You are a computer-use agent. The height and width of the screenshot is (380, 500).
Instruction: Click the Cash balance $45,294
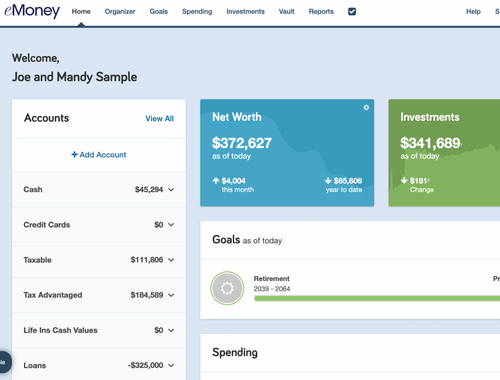[x=149, y=190]
